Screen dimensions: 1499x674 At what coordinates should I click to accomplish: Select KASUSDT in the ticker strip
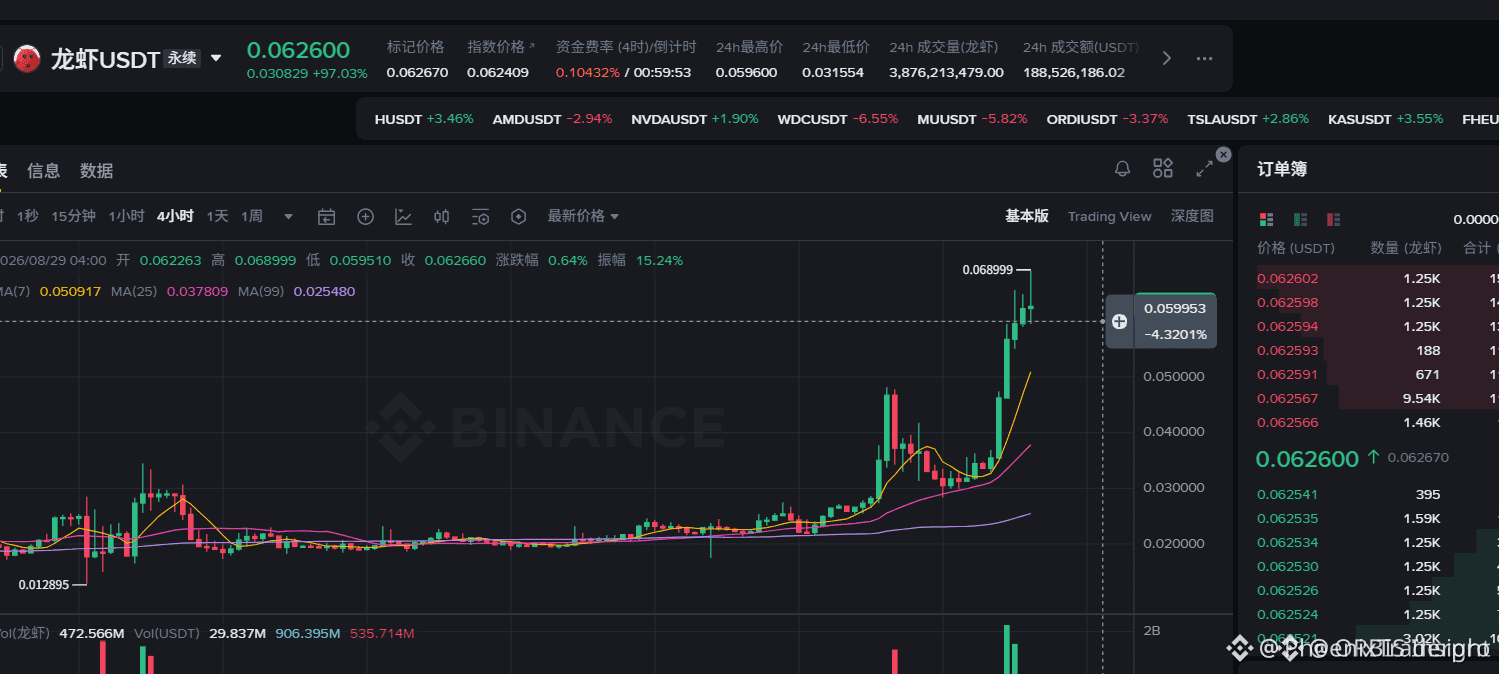pyautogui.click(x=1386, y=119)
